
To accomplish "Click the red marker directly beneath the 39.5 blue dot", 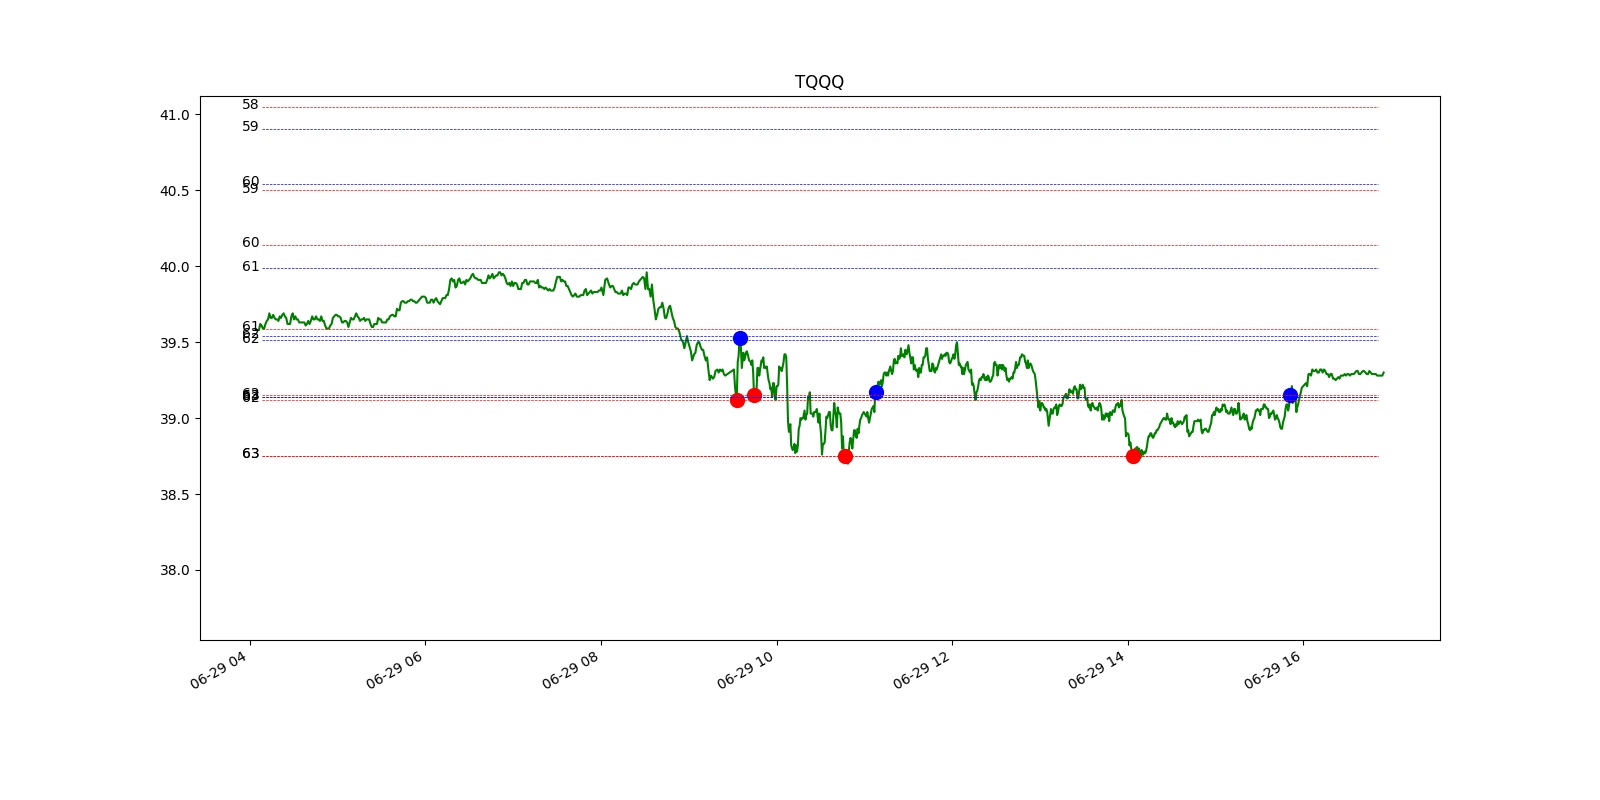I will [x=737, y=400].
